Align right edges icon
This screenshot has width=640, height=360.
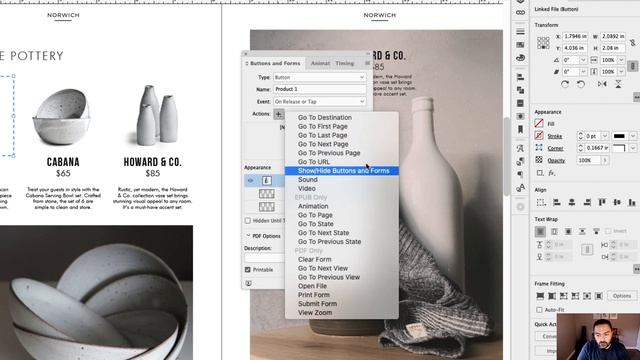click(587, 202)
